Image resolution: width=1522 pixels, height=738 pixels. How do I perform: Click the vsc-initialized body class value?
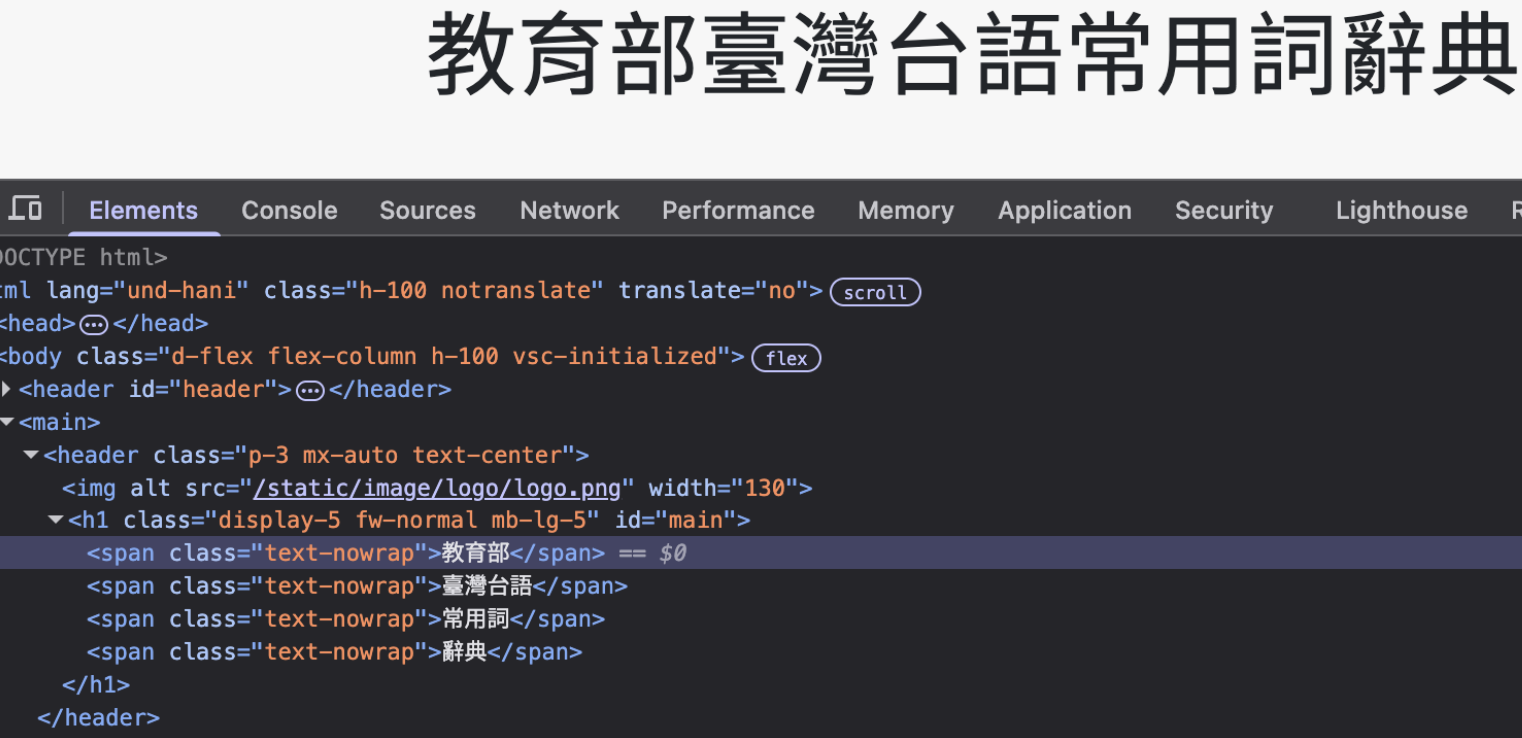pyautogui.click(x=614, y=356)
